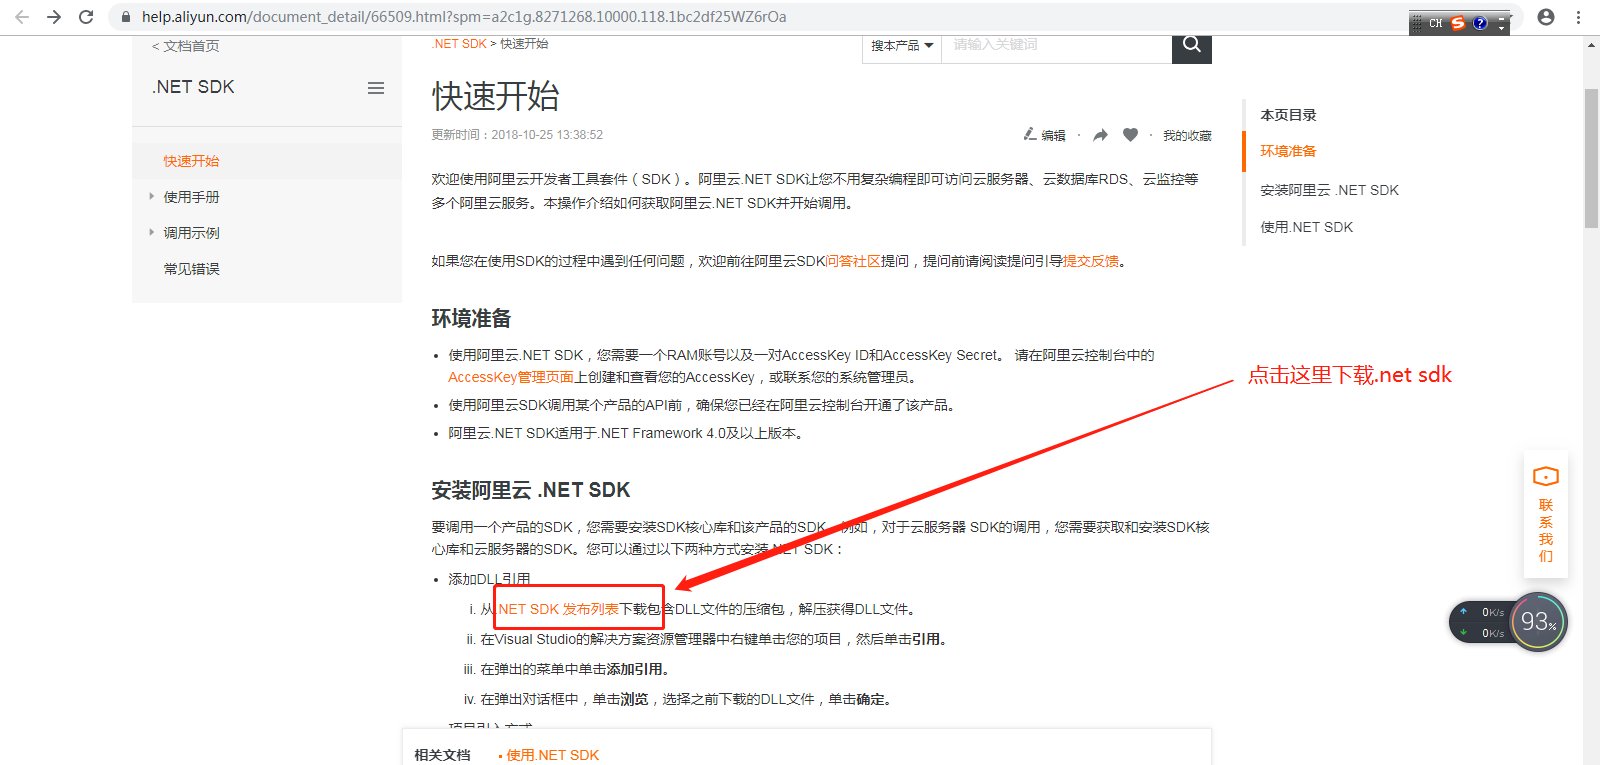Open the Chrome three-dot menu
The width and height of the screenshot is (1600, 765).
pyautogui.click(x=1578, y=17)
